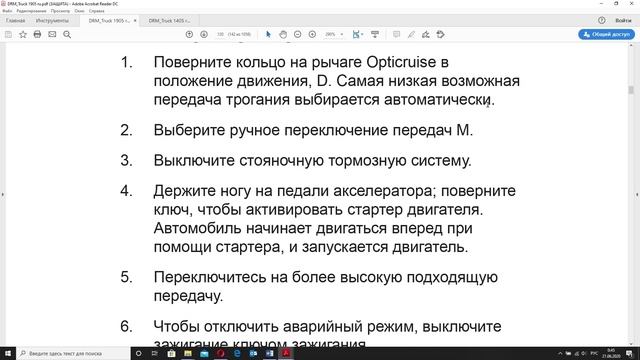The width and height of the screenshot is (640, 360).
Task: Open Task View on the taskbar
Action: tap(155, 353)
